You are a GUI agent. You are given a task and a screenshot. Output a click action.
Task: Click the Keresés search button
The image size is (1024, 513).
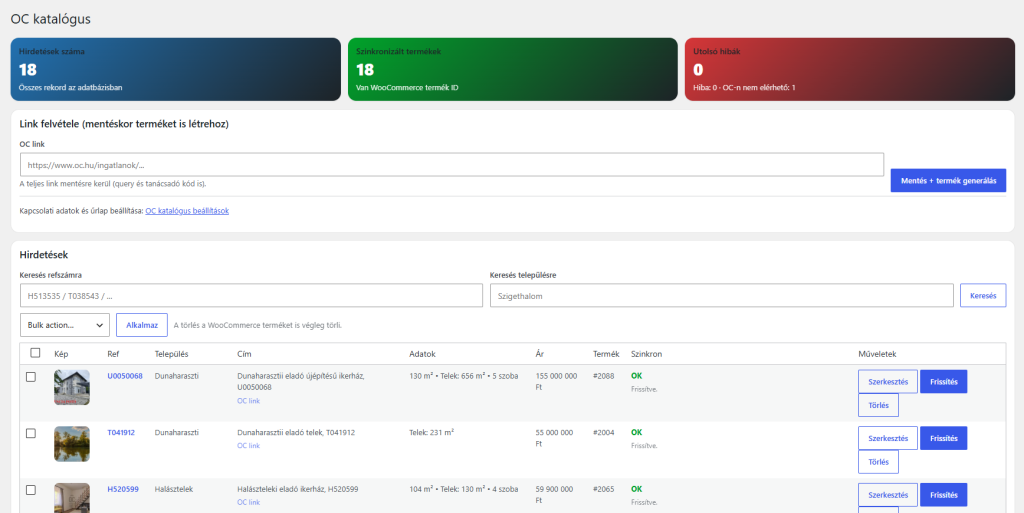click(983, 296)
